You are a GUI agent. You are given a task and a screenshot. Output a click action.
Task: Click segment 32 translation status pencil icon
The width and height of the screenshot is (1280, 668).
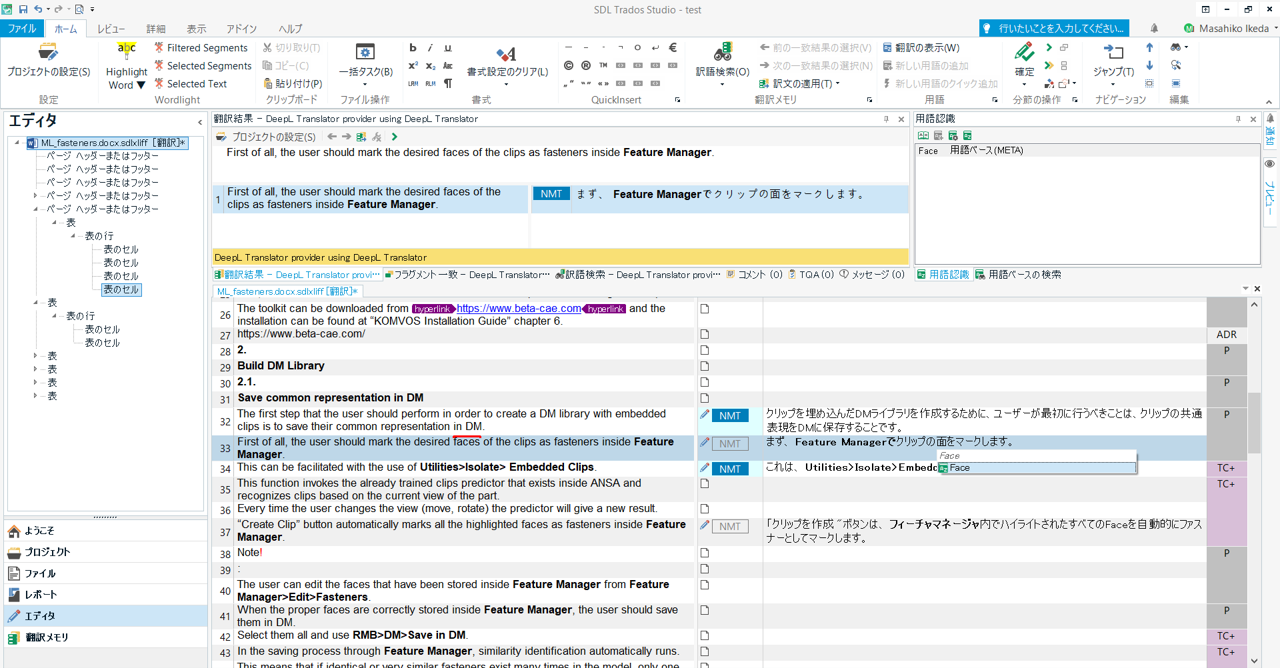(x=705, y=415)
